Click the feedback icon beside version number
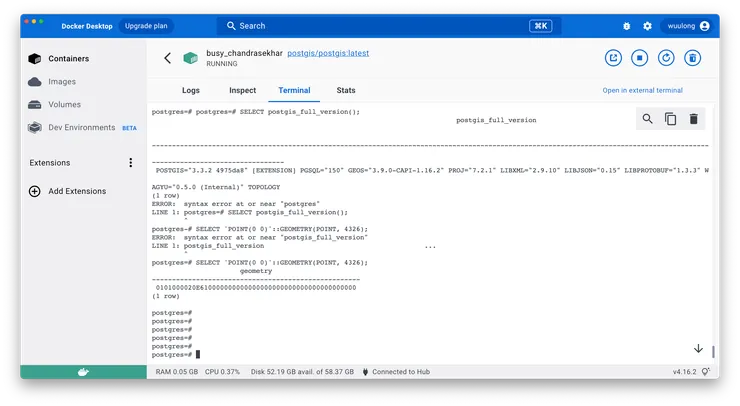 tap(706, 372)
